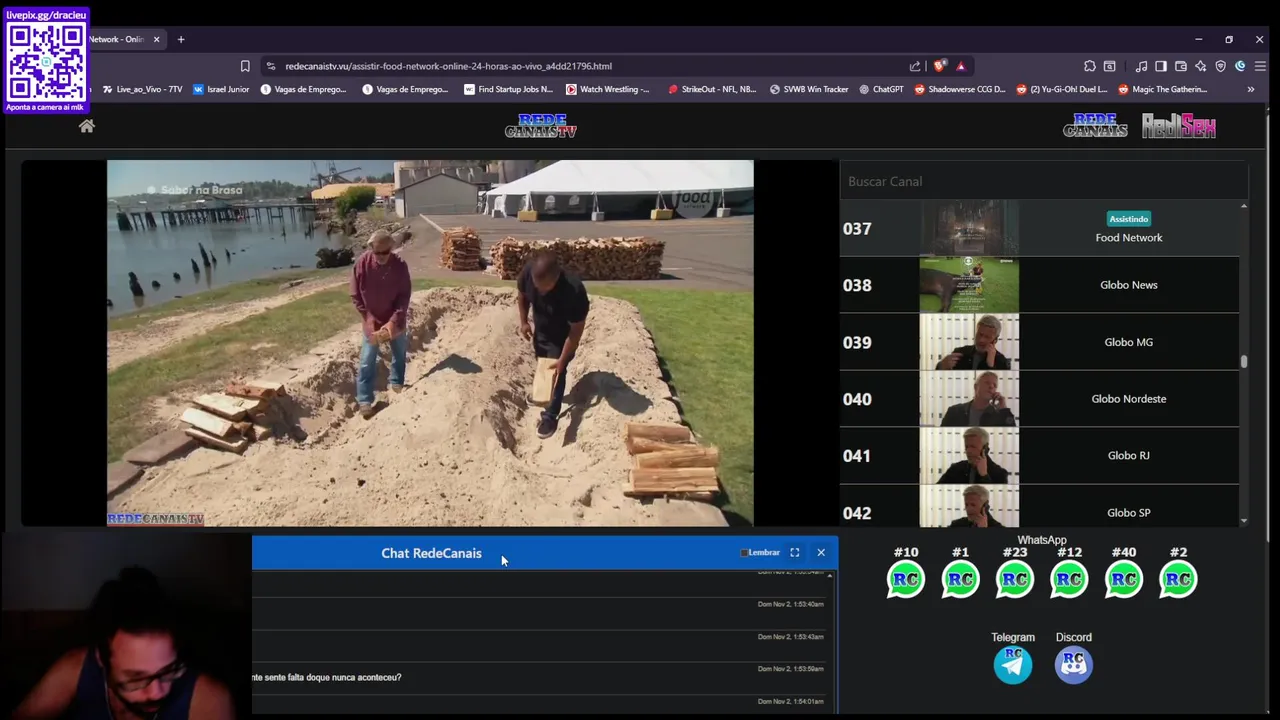Click the Globo News channel thumbnail

[x=969, y=285]
